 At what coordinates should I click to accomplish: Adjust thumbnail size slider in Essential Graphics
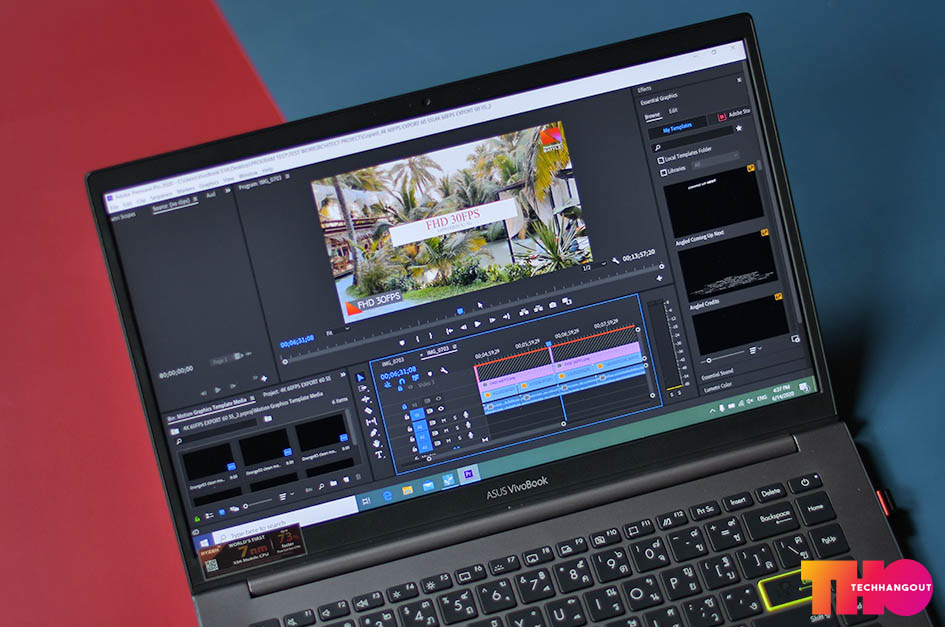tap(709, 361)
